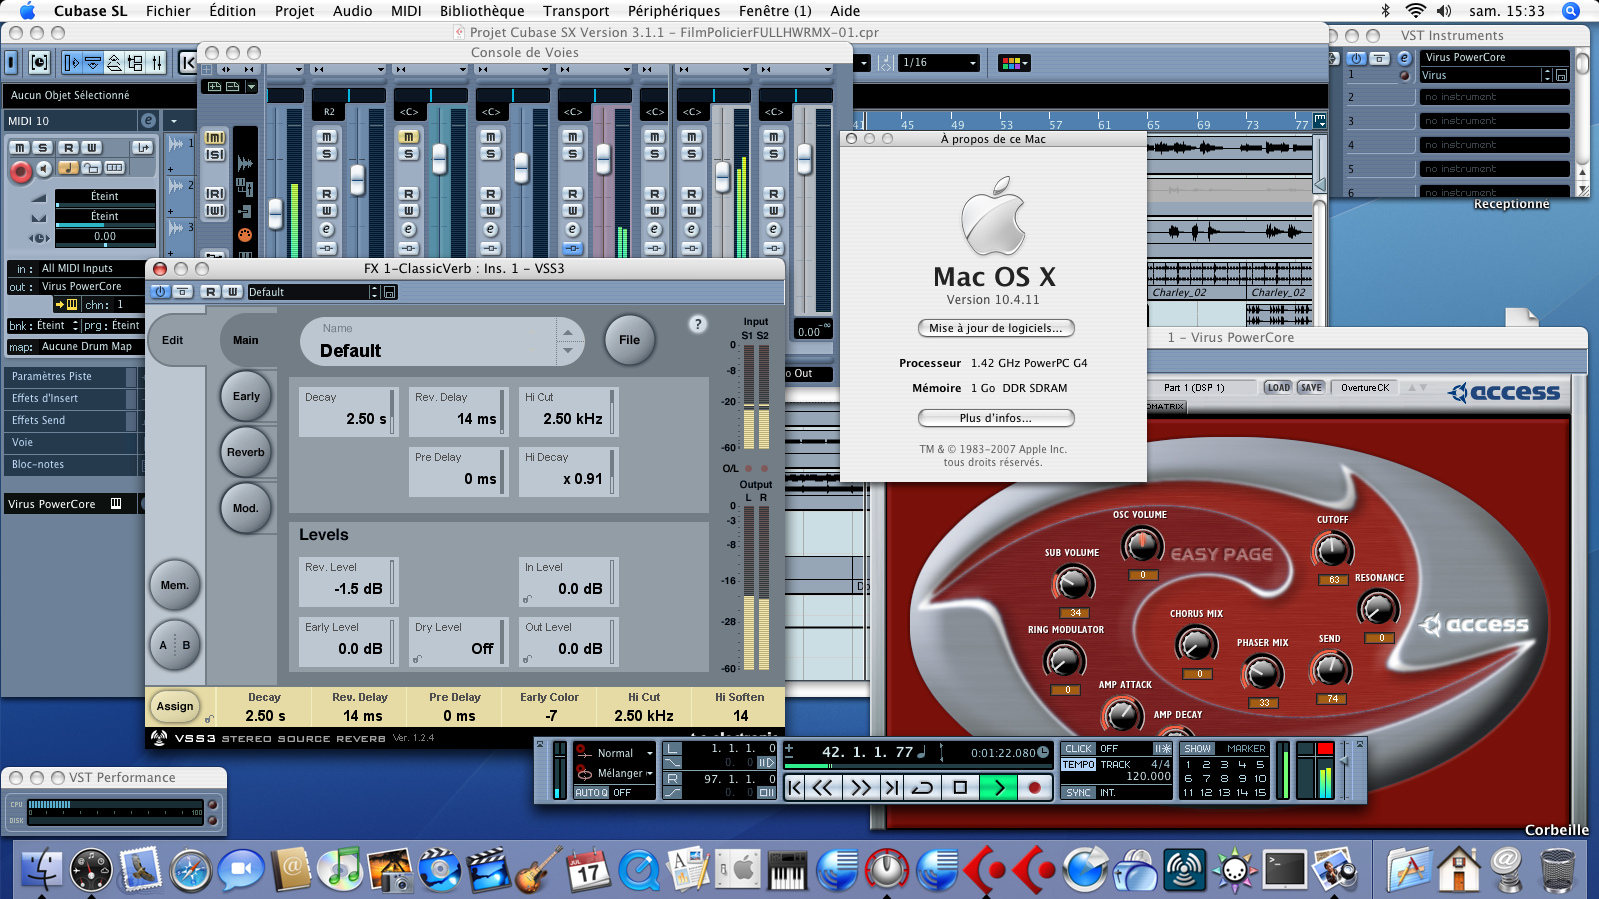This screenshot has width=1599, height=899.
Task: Click the Rewind button in transport panel
Action: [x=822, y=788]
